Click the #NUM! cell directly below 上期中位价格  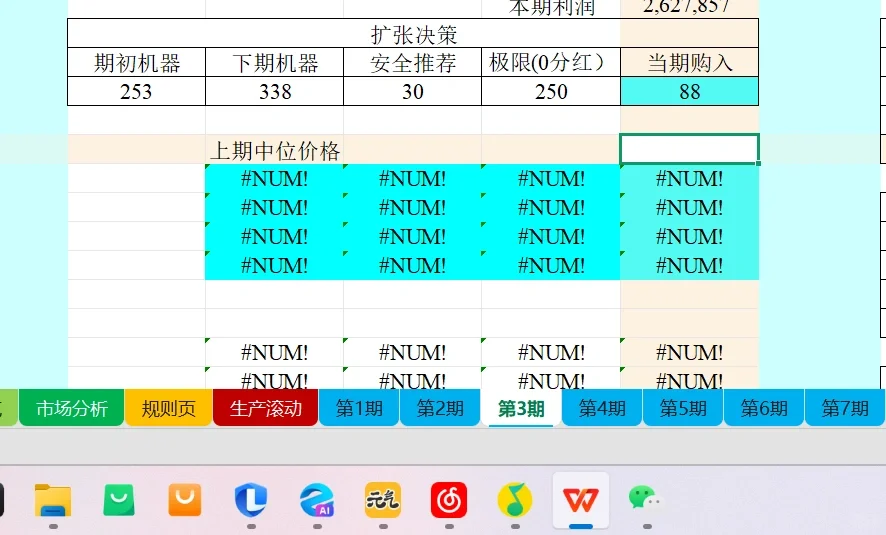(x=275, y=179)
